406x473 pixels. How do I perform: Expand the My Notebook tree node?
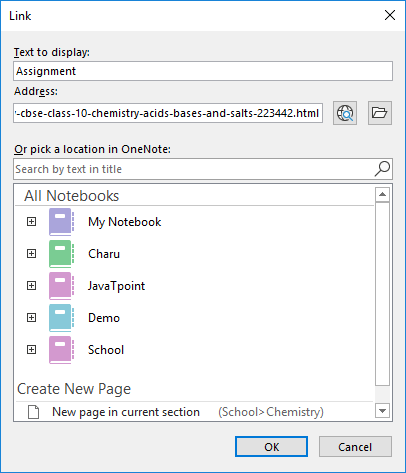[x=31, y=222]
